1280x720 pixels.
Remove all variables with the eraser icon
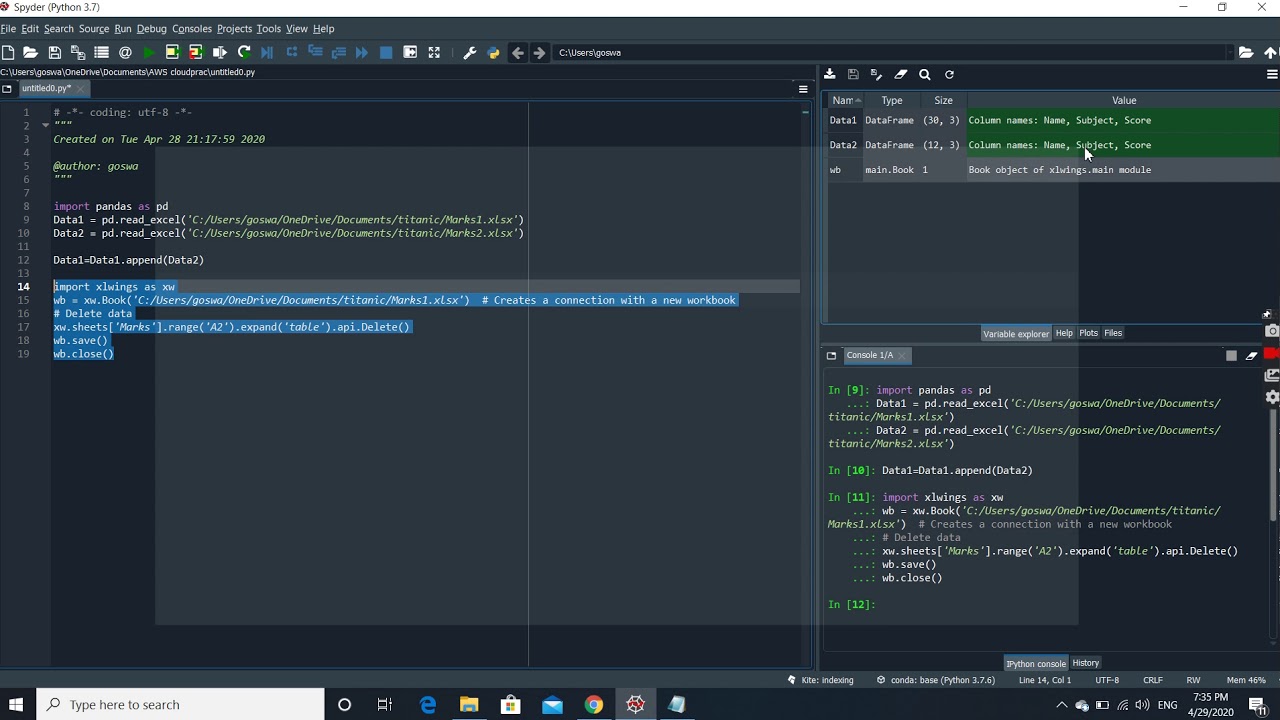tap(901, 74)
